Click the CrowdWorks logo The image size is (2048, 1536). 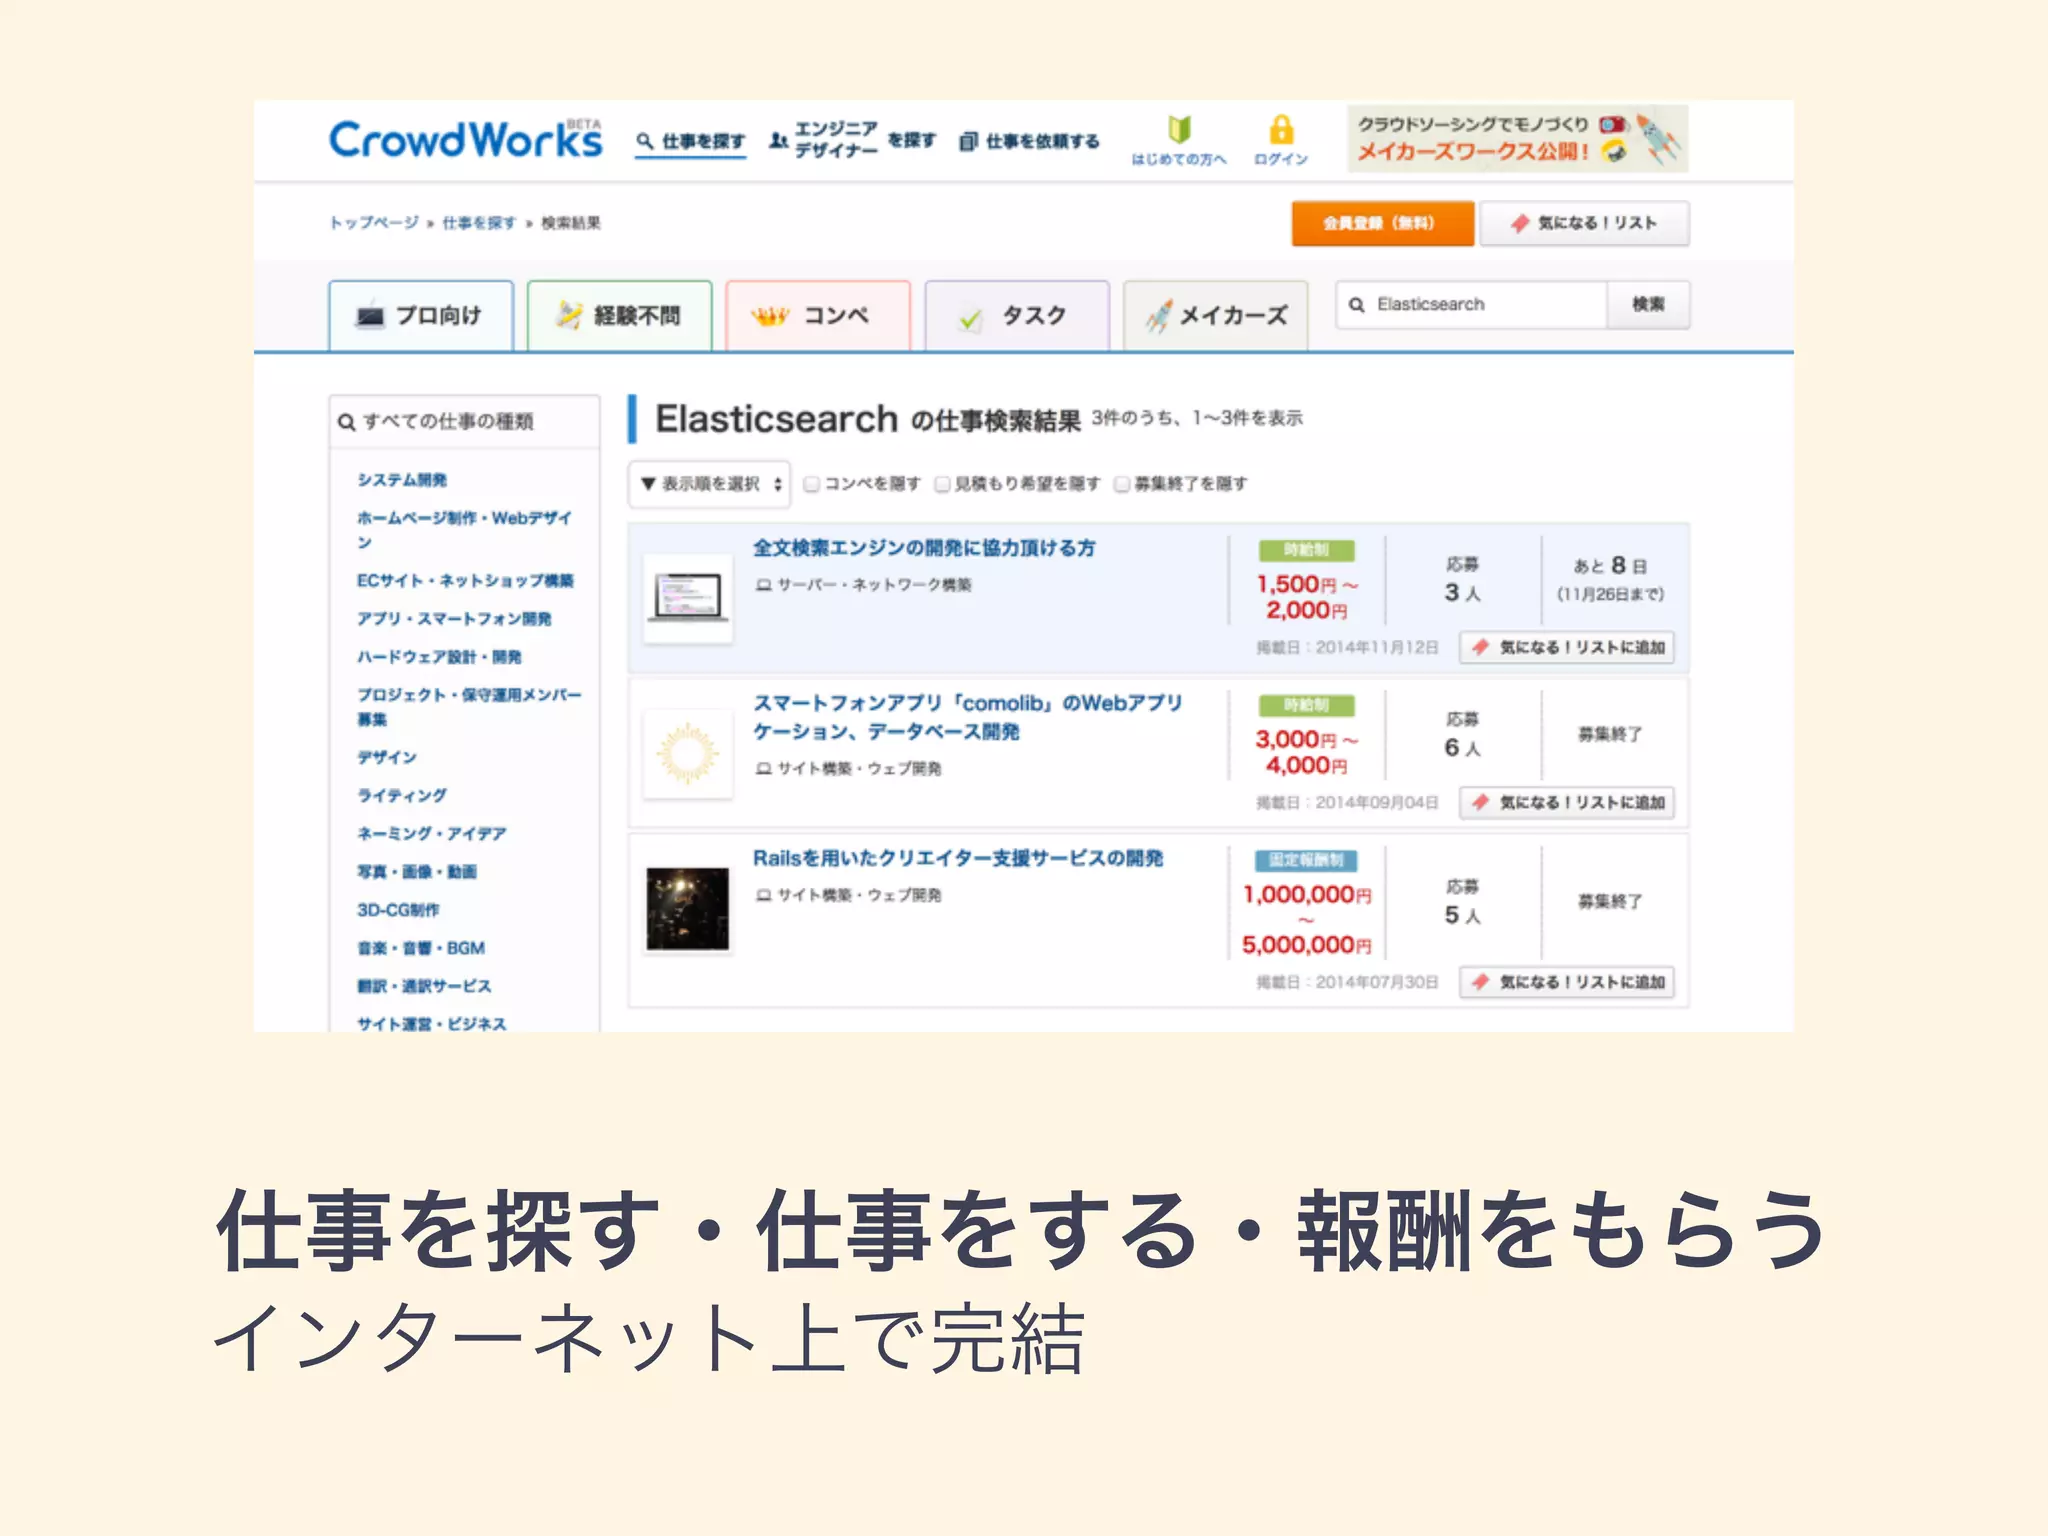point(466,139)
